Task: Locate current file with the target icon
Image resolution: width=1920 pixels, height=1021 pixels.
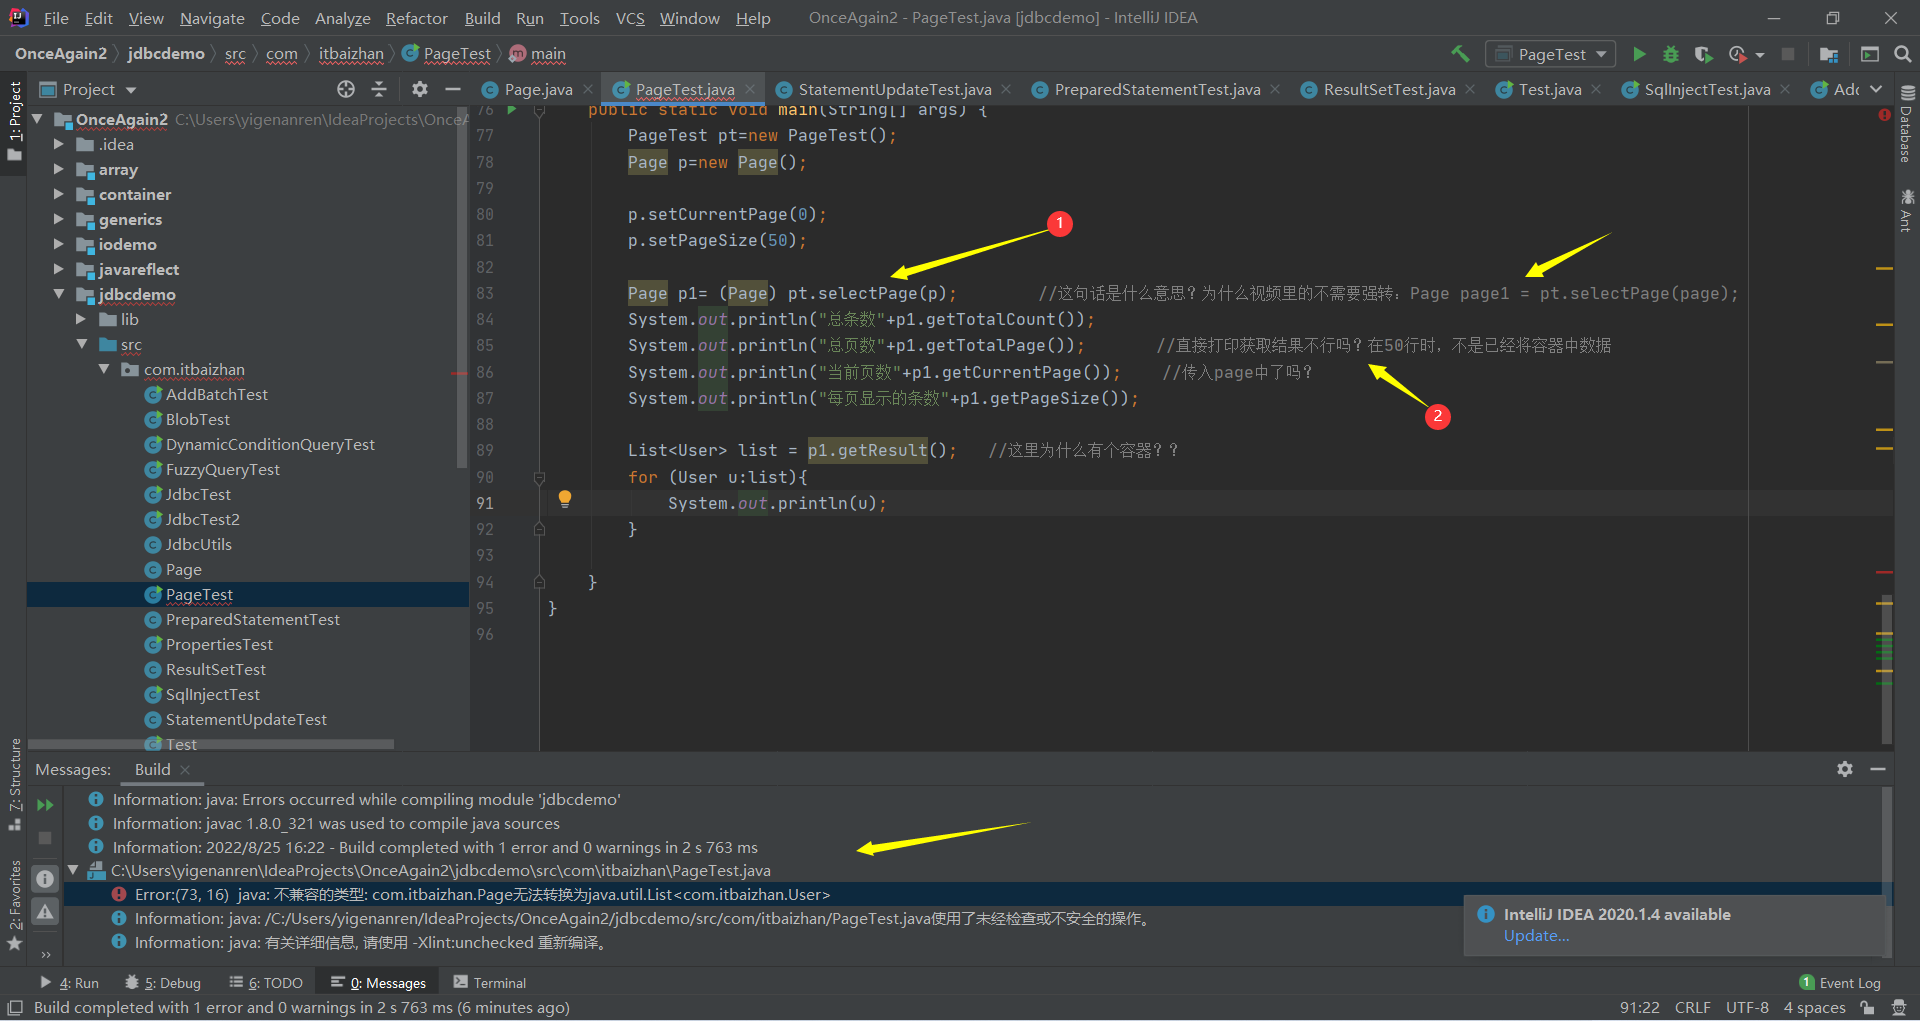Action: pos(346,89)
